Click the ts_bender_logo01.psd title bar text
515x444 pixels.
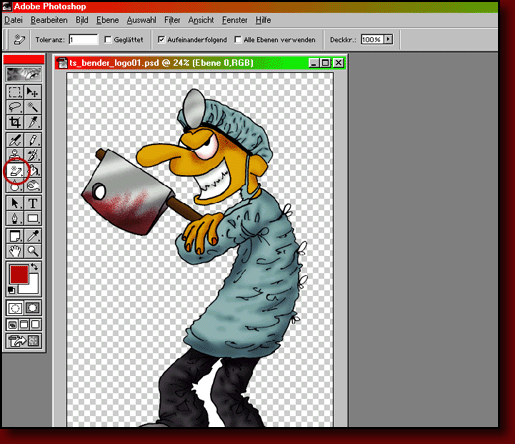click(161, 63)
